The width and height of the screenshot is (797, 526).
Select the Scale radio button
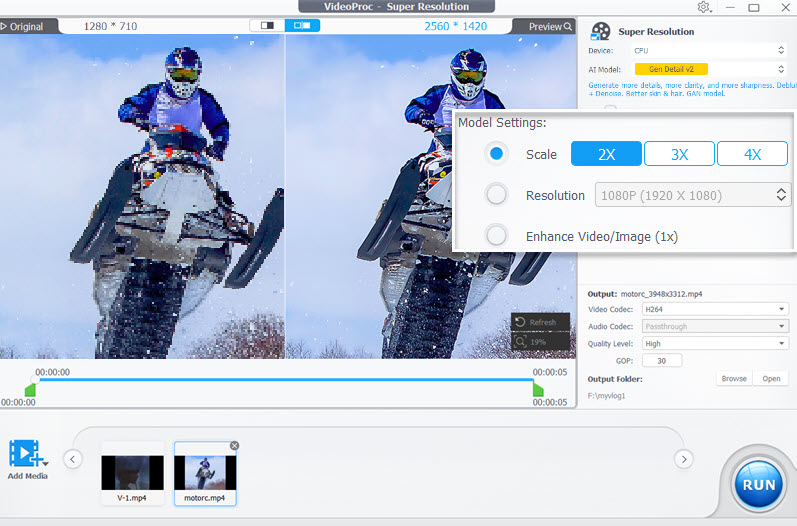tap(496, 154)
